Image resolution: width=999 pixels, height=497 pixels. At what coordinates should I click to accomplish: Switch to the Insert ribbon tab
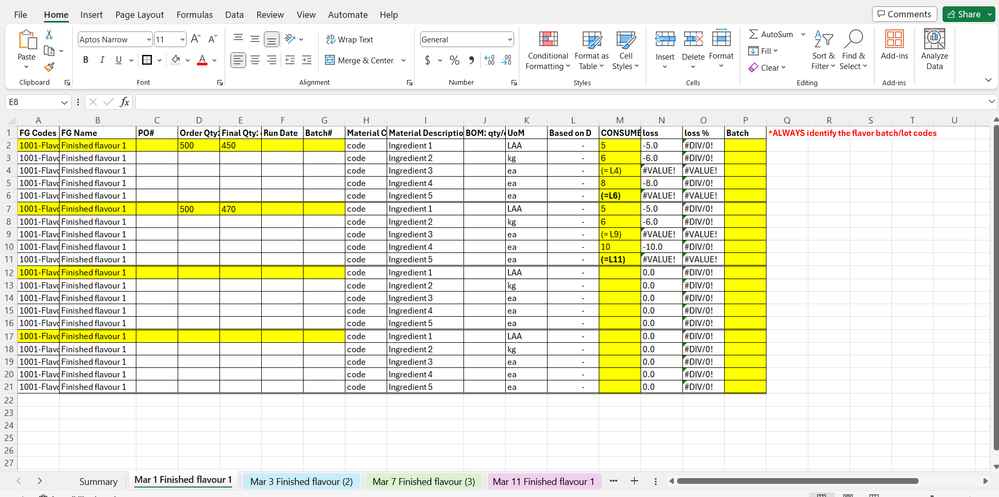point(92,15)
